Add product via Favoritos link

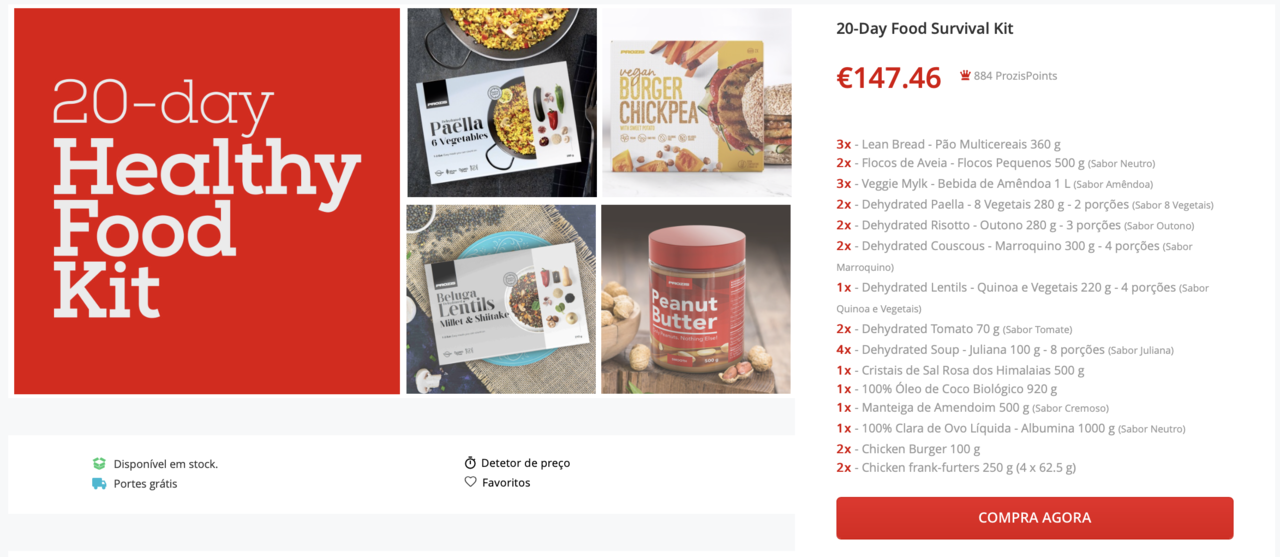[x=506, y=482]
